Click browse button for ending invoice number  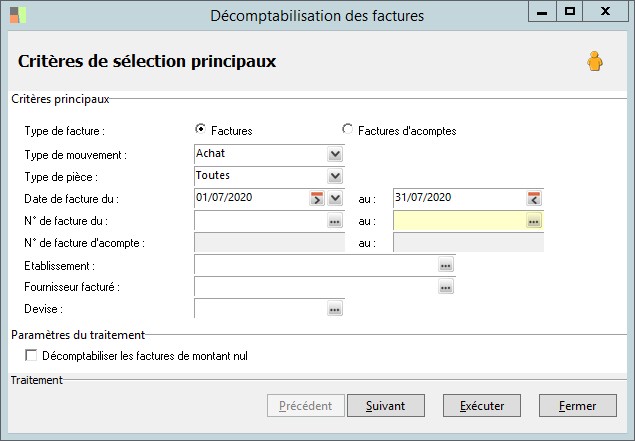point(534,221)
